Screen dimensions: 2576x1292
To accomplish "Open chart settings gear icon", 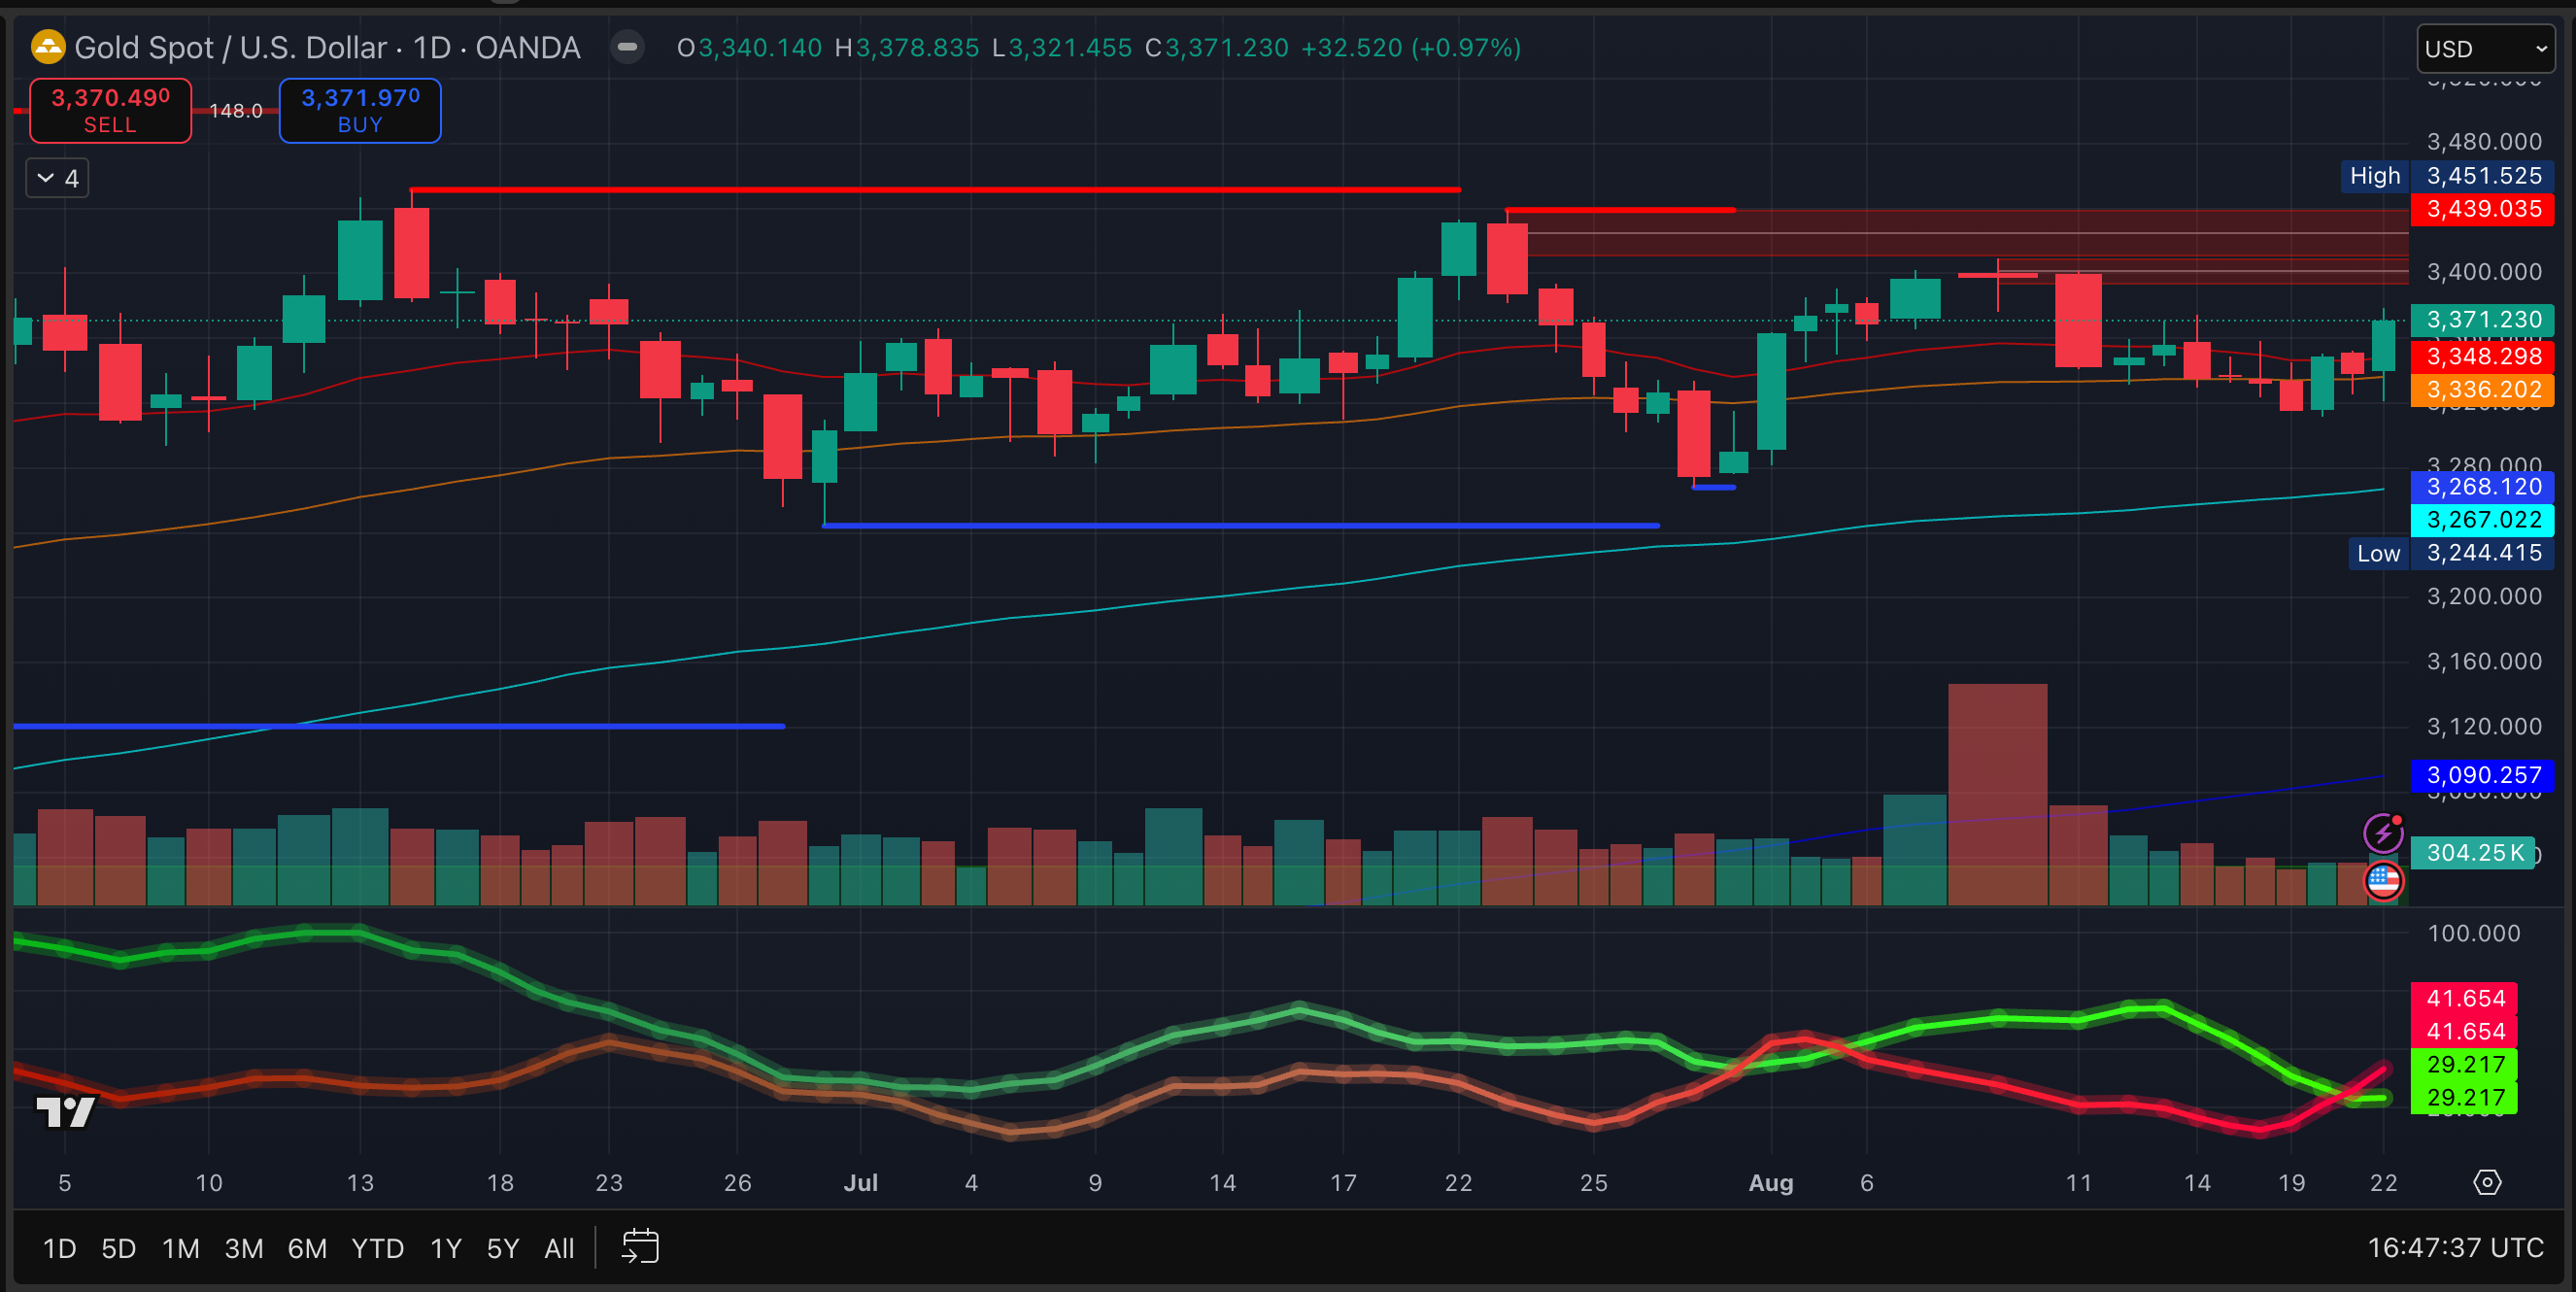I will 2487,1182.
